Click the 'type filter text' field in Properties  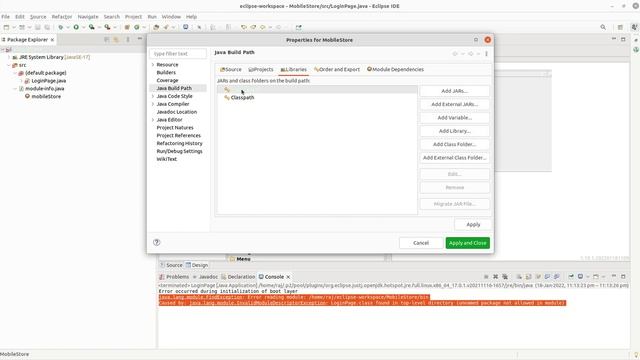coord(178,53)
